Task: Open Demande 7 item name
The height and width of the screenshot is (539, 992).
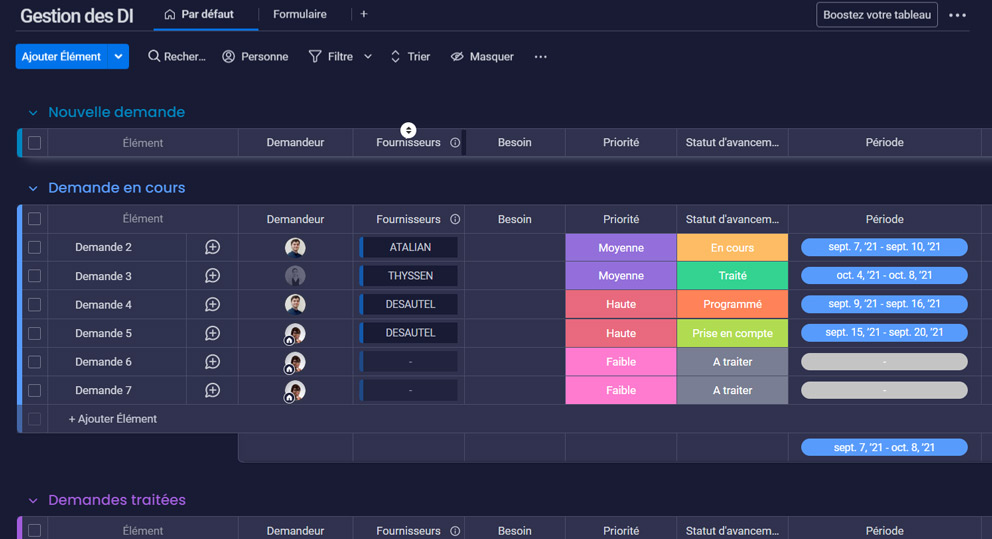Action: click(x=103, y=390)
